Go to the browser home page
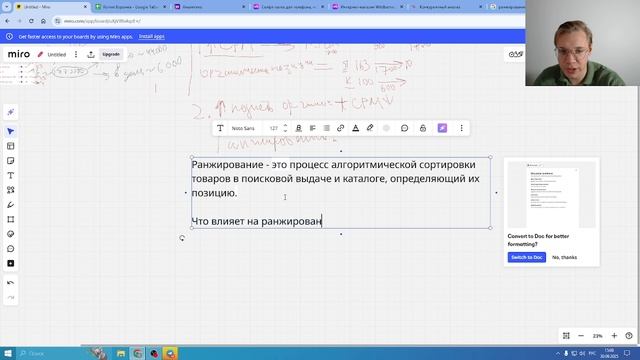 (43, 21)
